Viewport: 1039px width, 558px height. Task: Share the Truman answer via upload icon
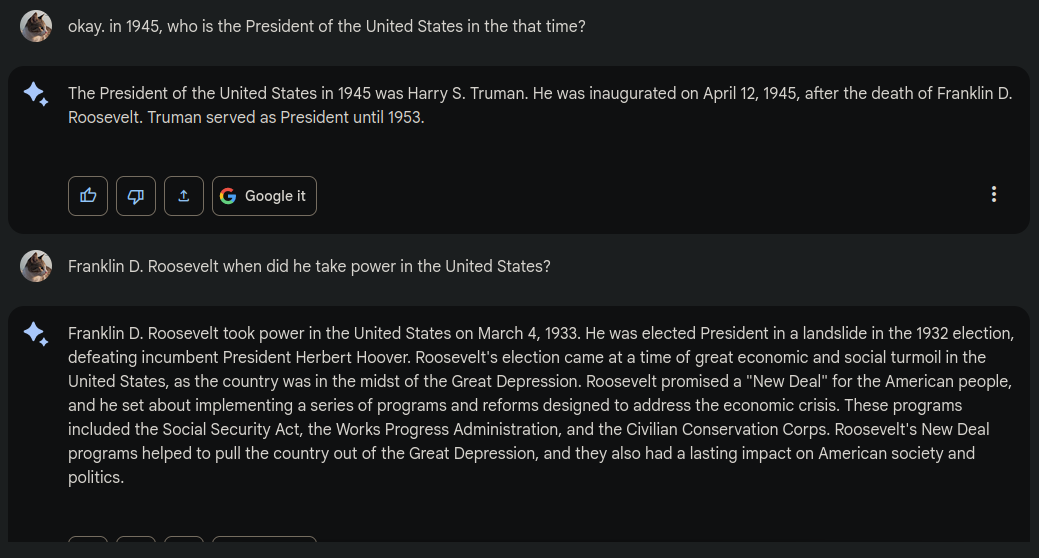coord(184,196)
